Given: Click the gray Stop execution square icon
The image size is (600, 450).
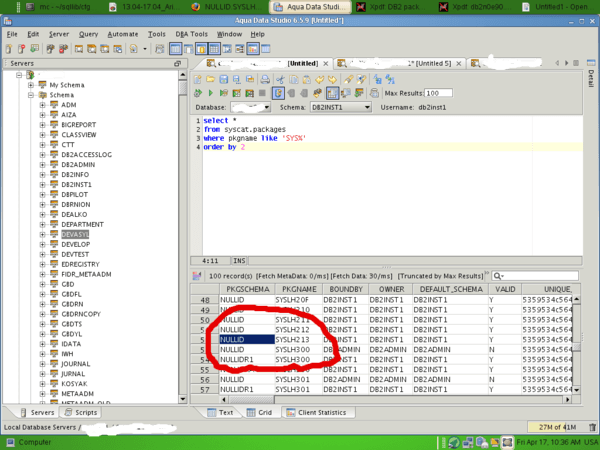Looking at the screenshot, I should point(262,93).
